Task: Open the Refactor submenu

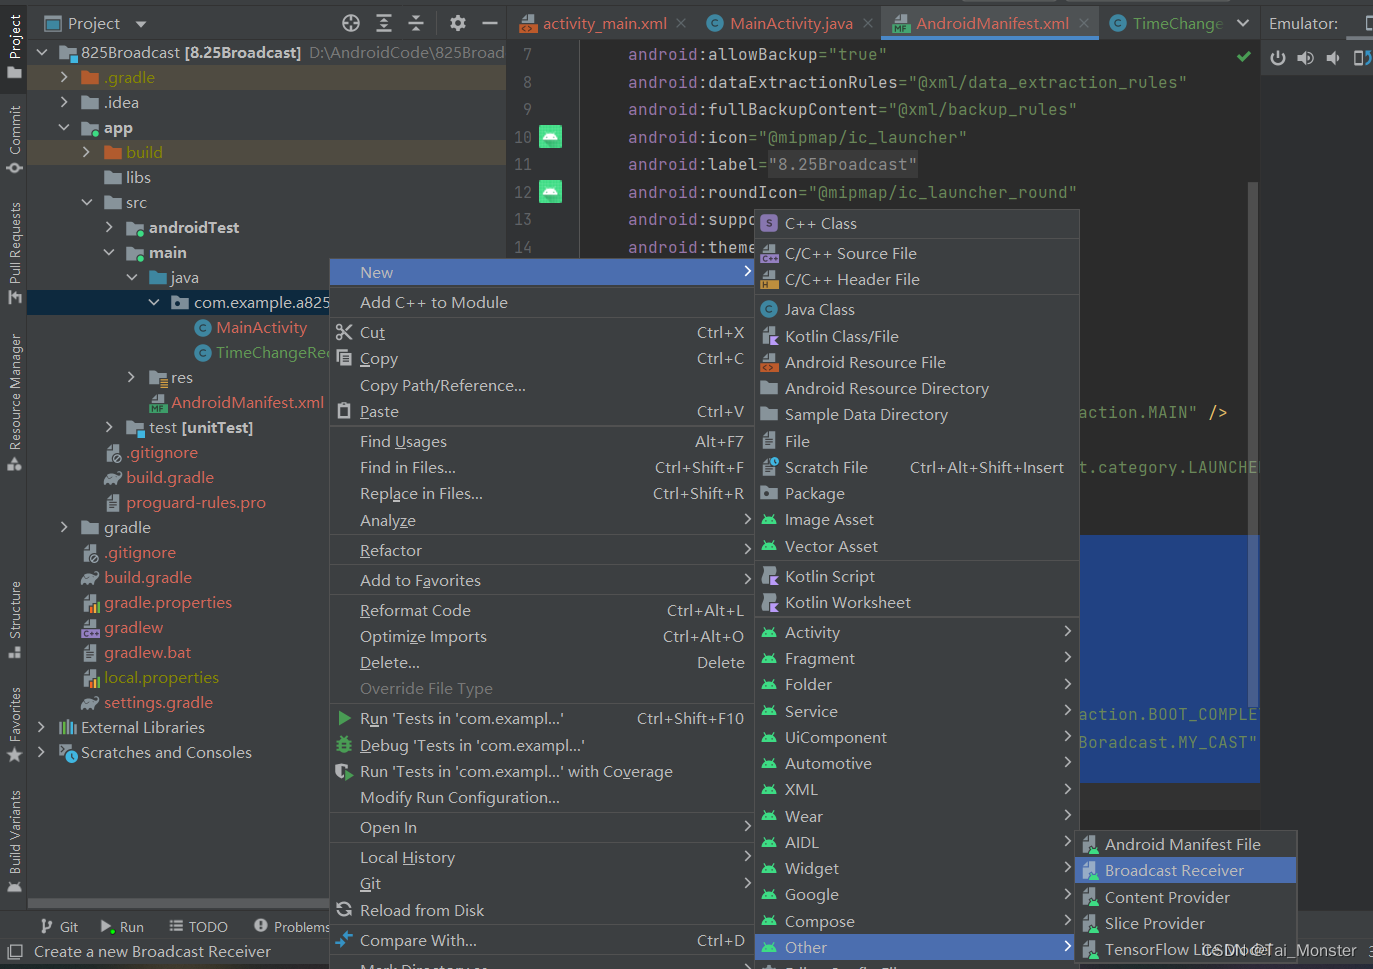Action: [x=541, y=550]
